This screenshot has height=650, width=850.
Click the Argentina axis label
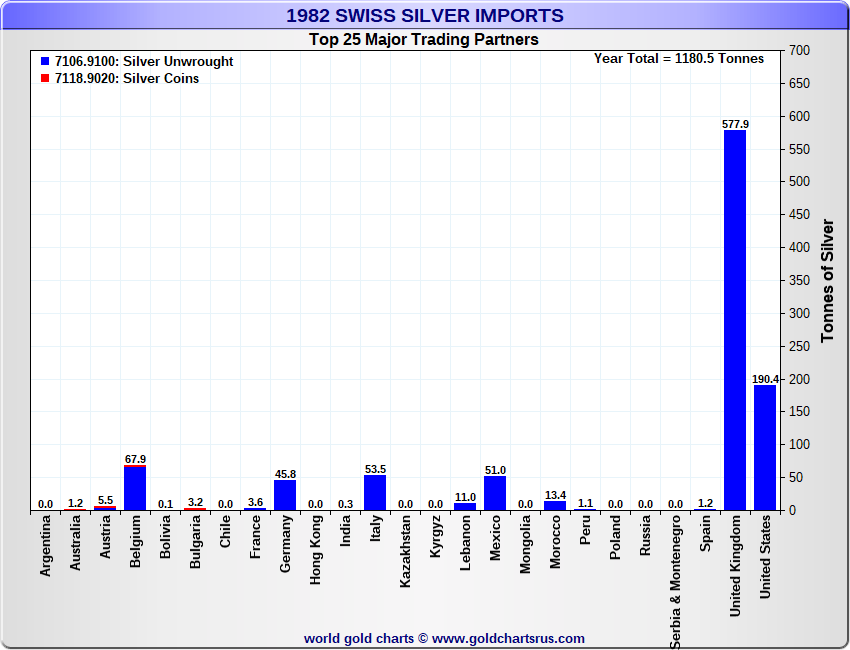coord(46,545)
